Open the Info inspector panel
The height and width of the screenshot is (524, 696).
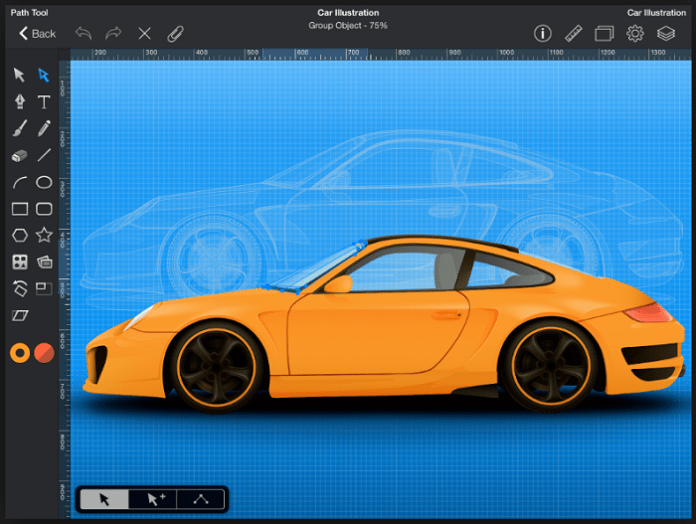543,33
